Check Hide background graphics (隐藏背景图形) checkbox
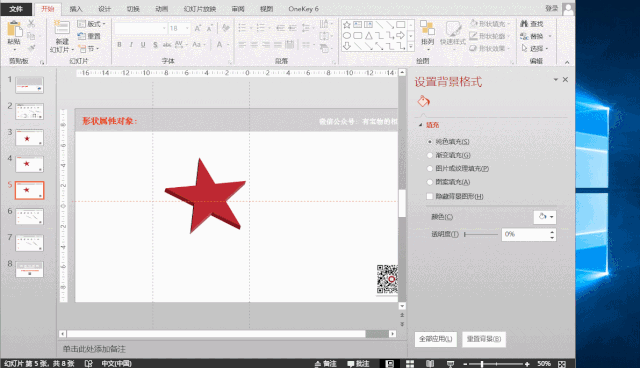This screenshot has width=640, height=368. coord(429,196)
